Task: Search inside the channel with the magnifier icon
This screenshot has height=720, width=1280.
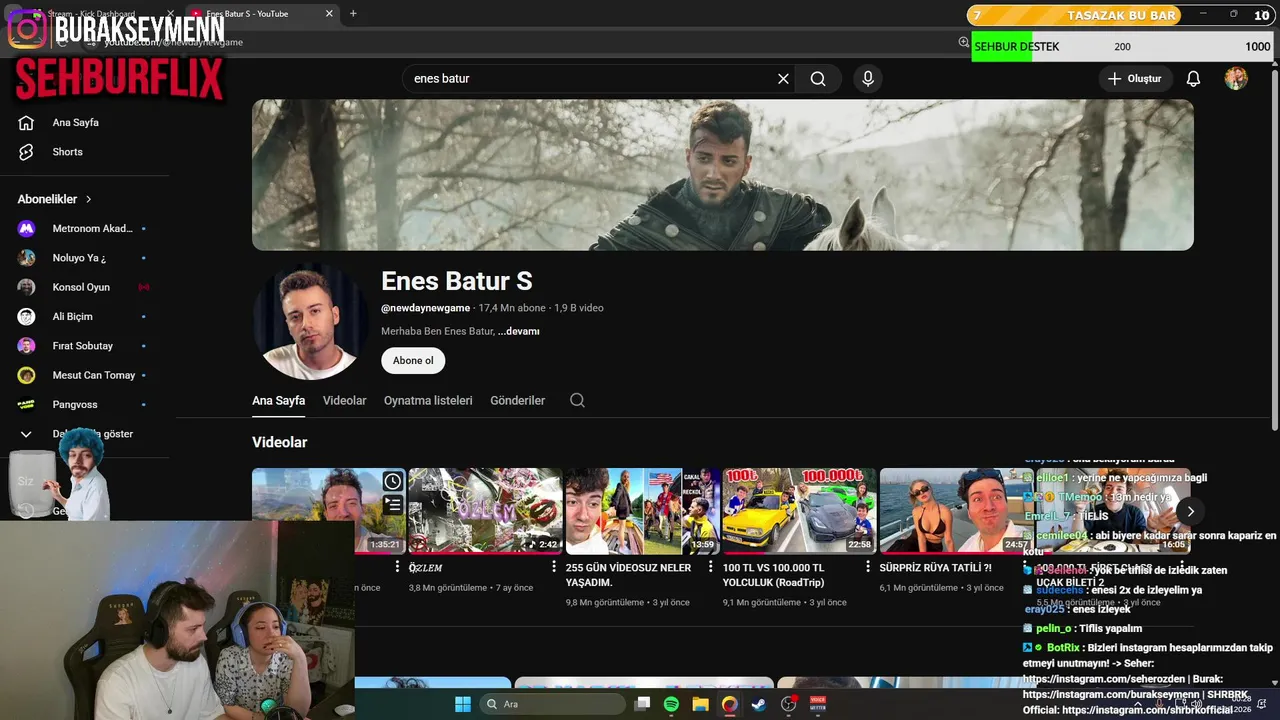Action: tap(577, 400)
